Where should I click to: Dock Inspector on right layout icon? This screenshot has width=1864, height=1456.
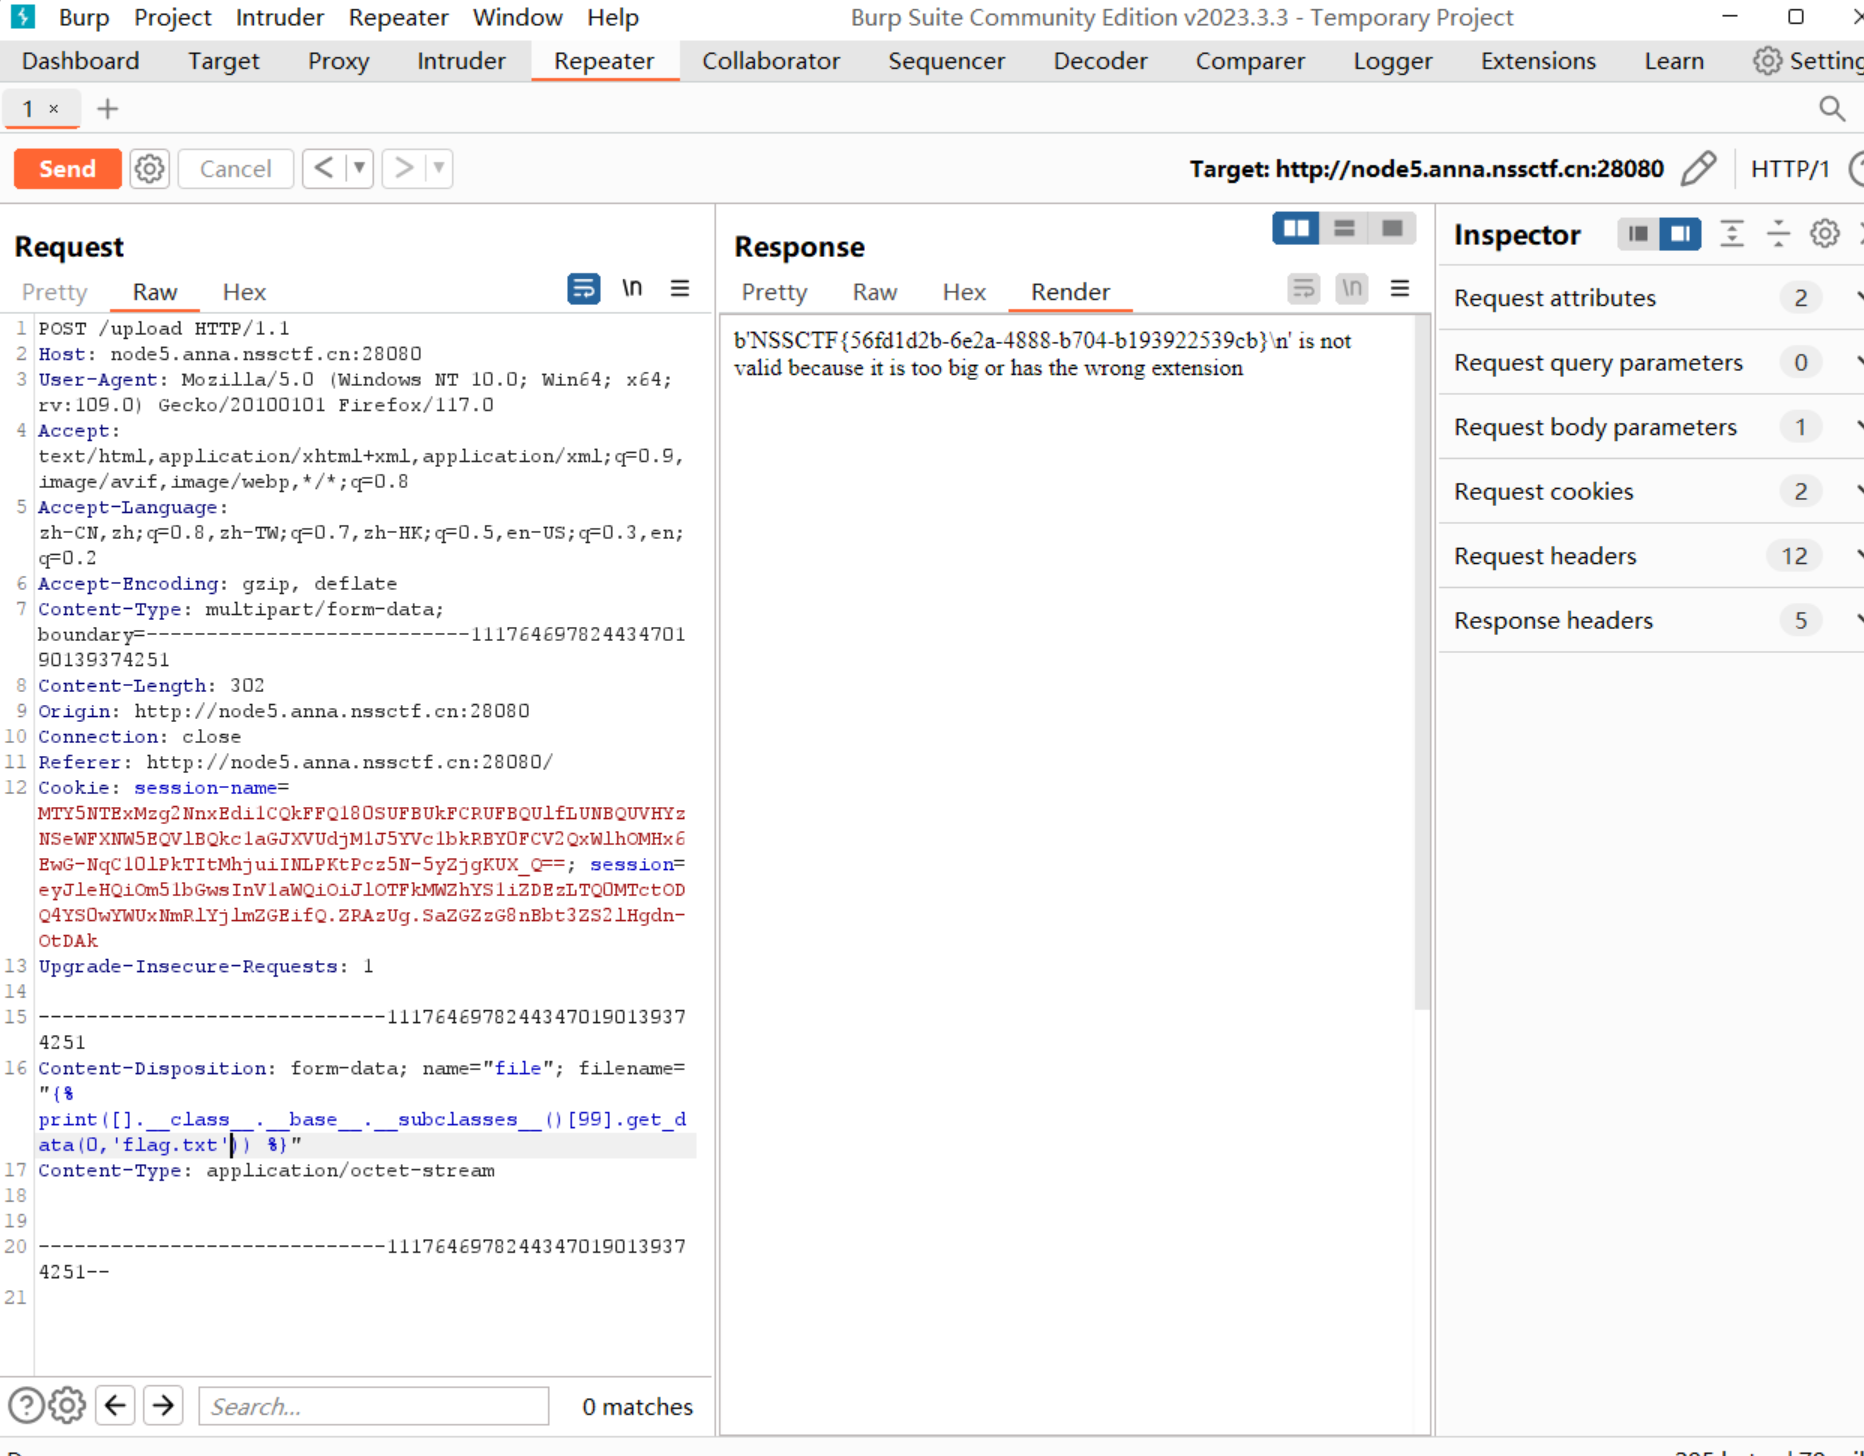click(1680, 234)
